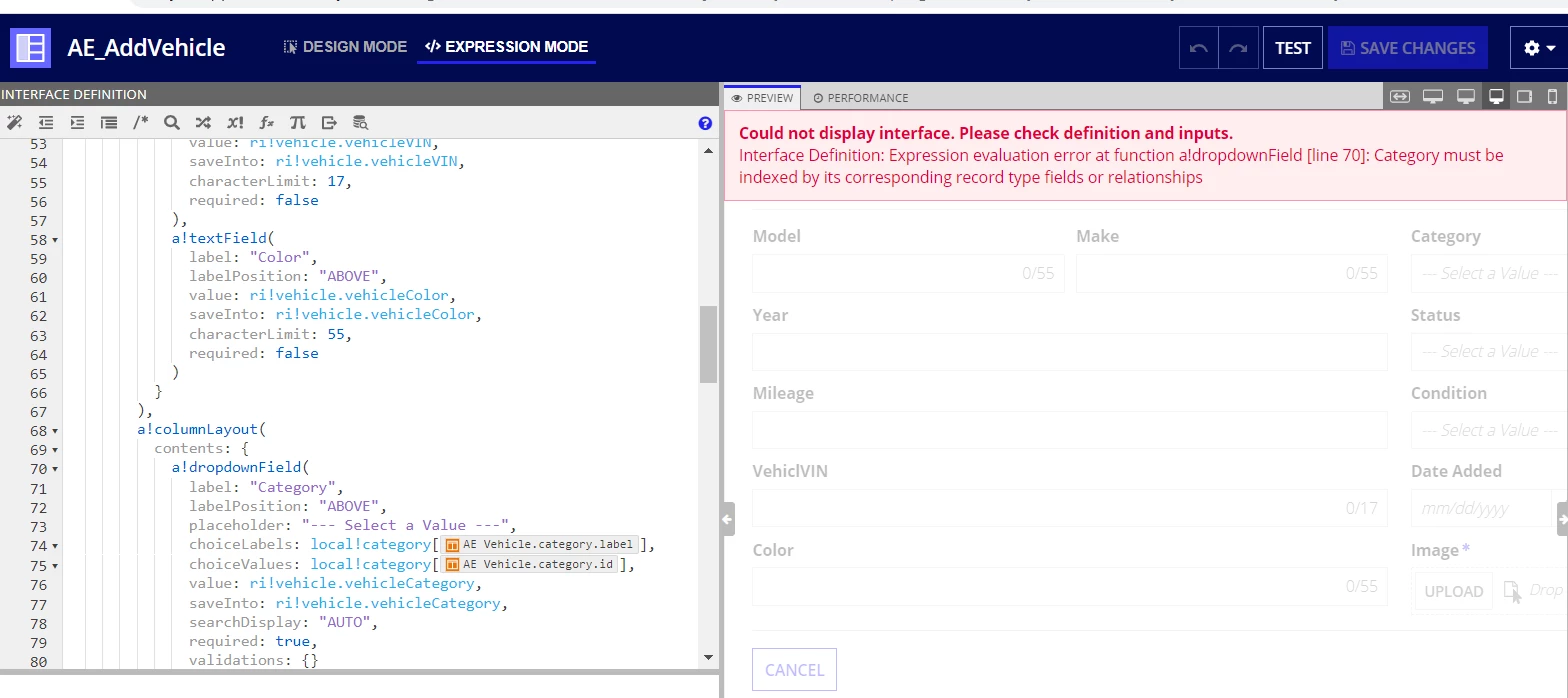Image resolution: width=1568 pixels, height=698 pixels.
Task: Select the medium desktop preview icon
Action: point(1466,97)
